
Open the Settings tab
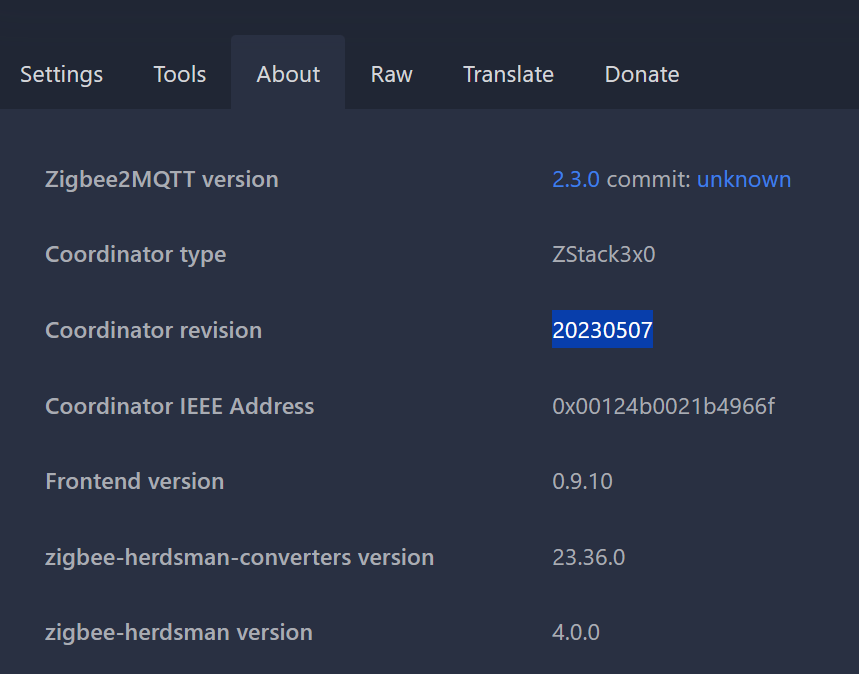click(x=61, y=75)
